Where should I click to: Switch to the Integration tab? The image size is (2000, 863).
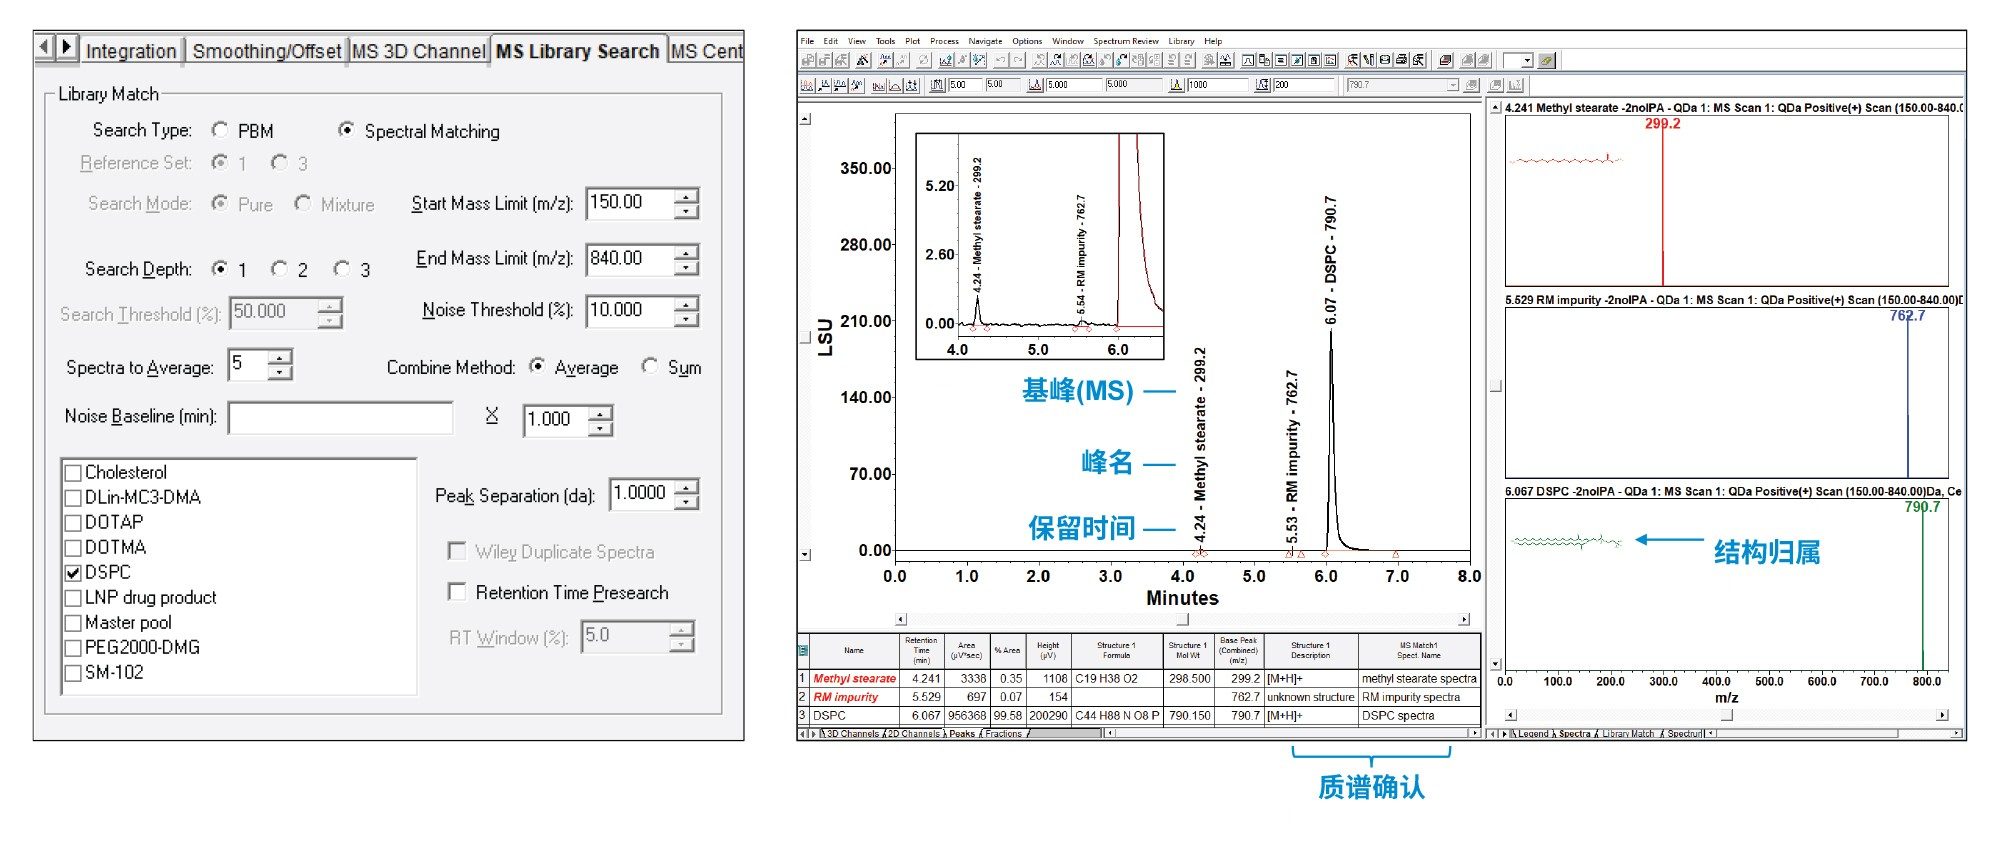tap(131, 51)
